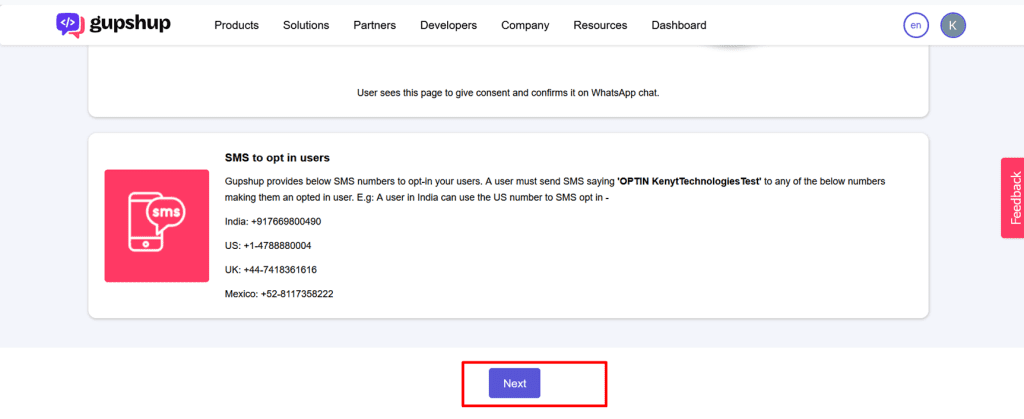Open the Feedback side tab
The height and width of the screenshot is (419, 1024).
tap(1012, 198)
